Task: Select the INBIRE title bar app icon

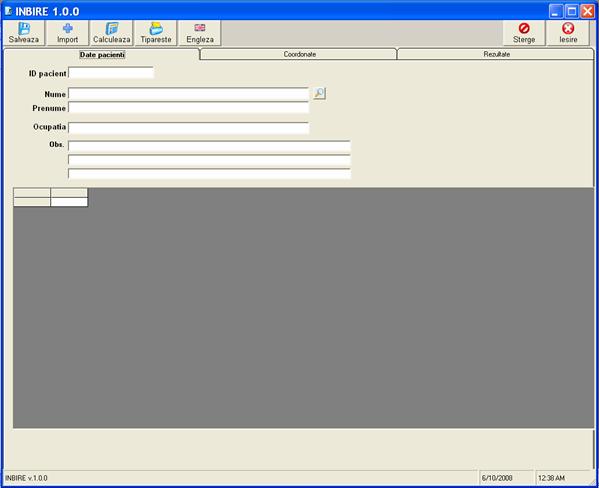Action: [x=8, y=11]
